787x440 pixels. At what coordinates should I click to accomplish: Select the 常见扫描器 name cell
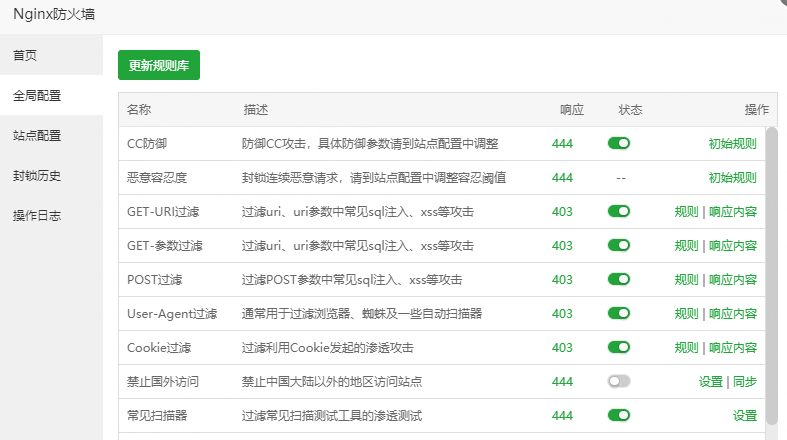point(157,416)
